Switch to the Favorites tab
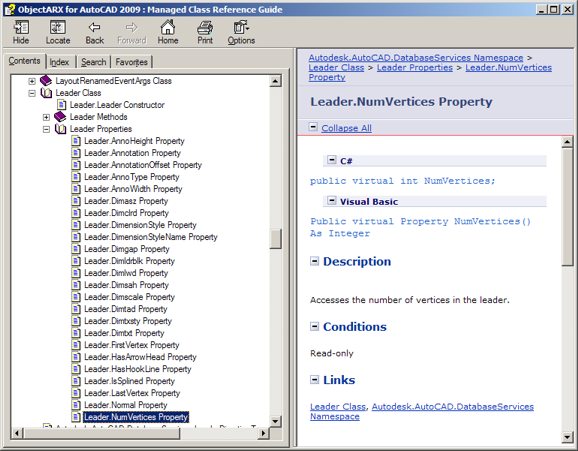 132,62
